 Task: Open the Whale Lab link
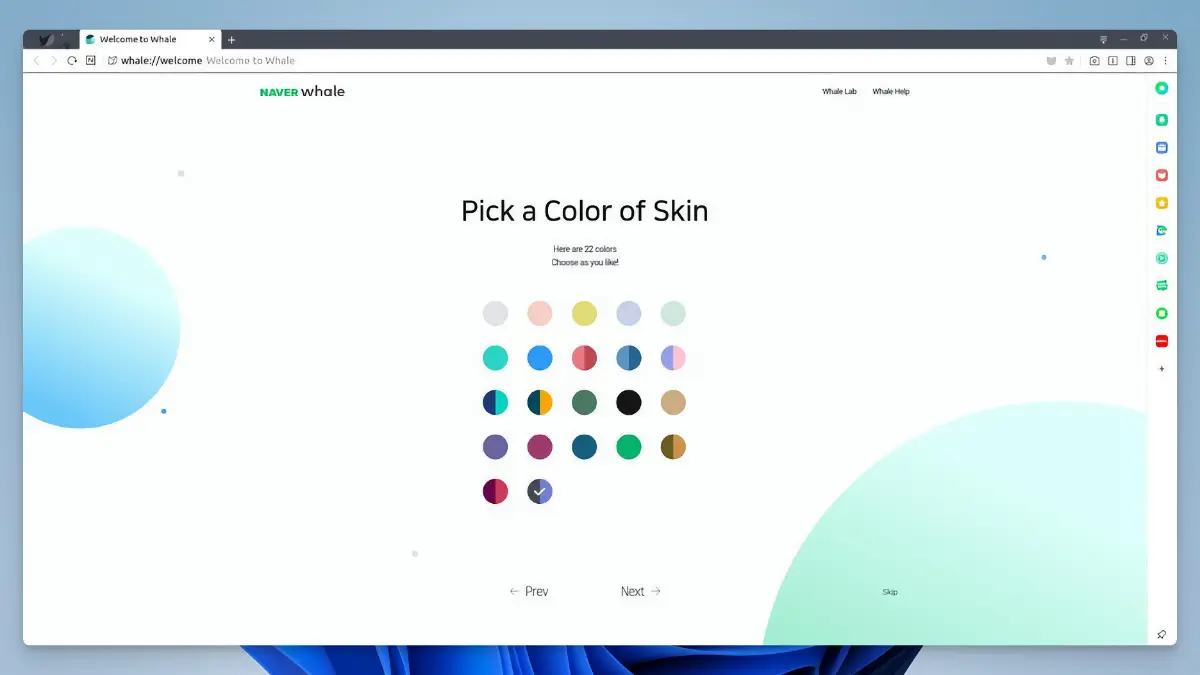(x=840, y=92)
